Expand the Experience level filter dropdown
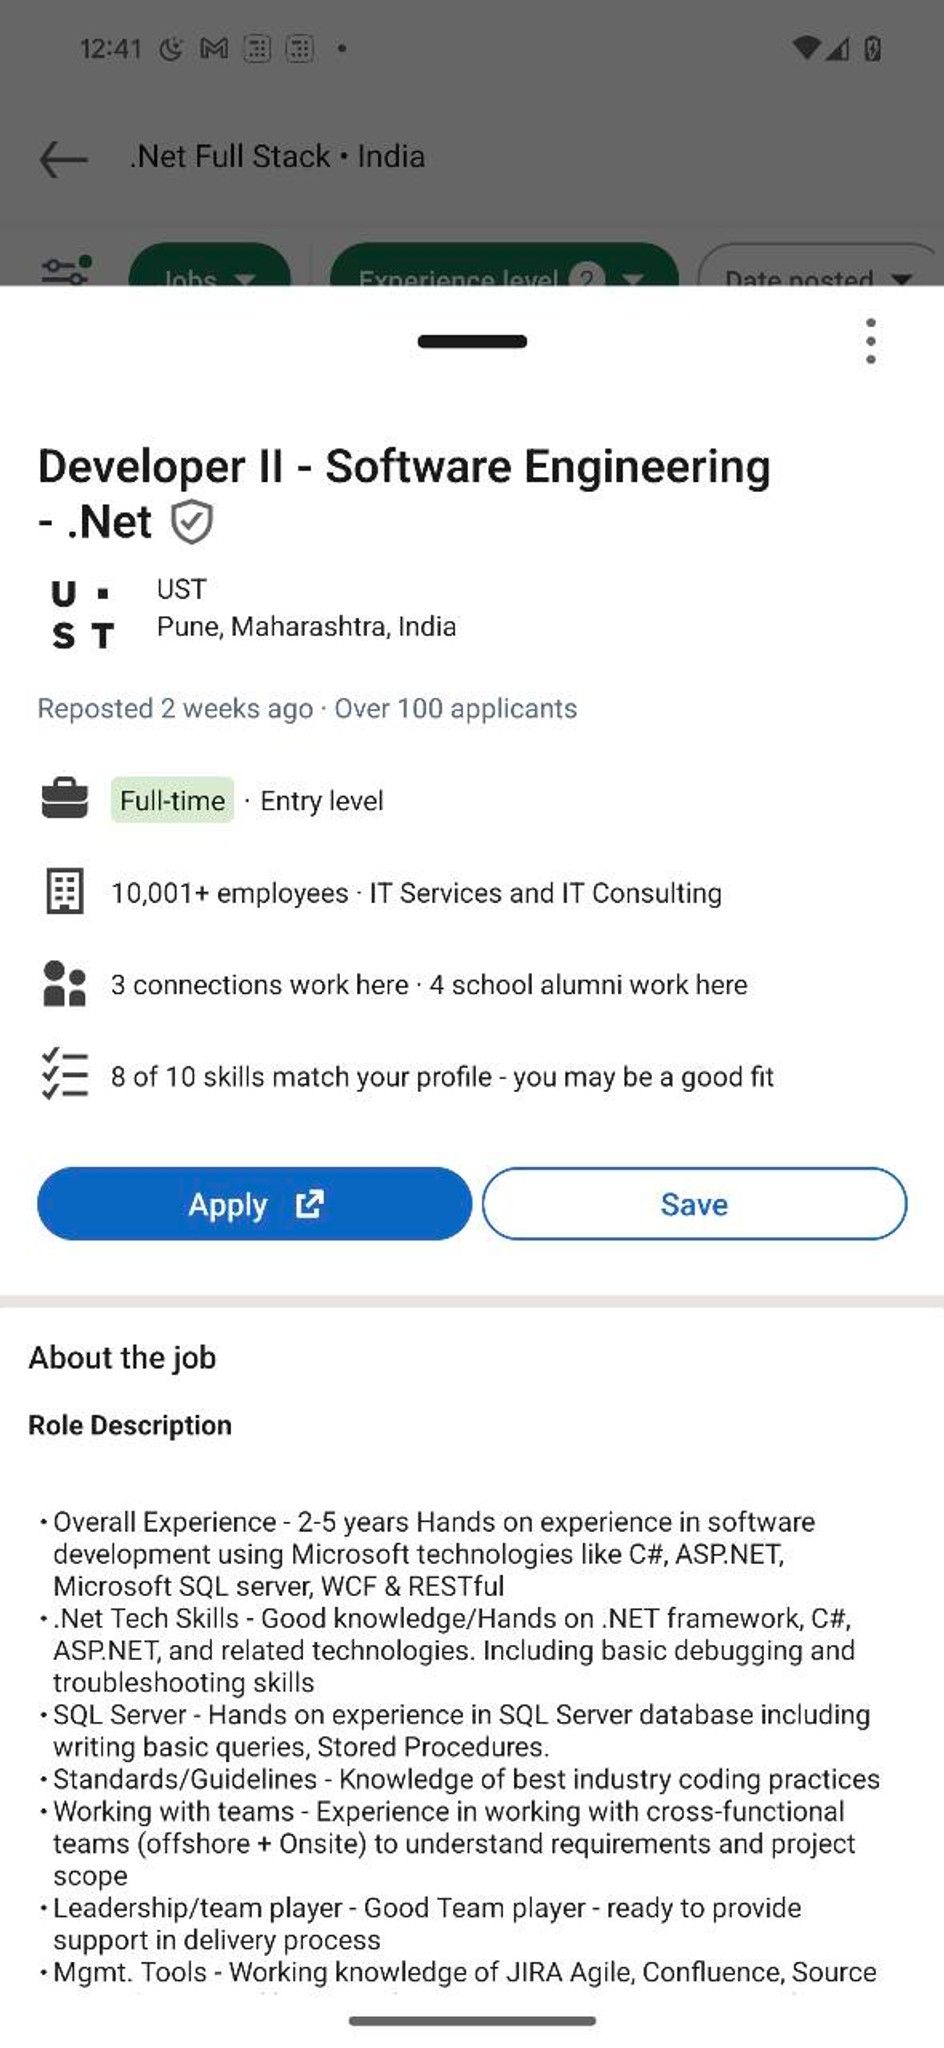Image resolution: width=944 pixels, height=2048 pixels. [504, 266]
